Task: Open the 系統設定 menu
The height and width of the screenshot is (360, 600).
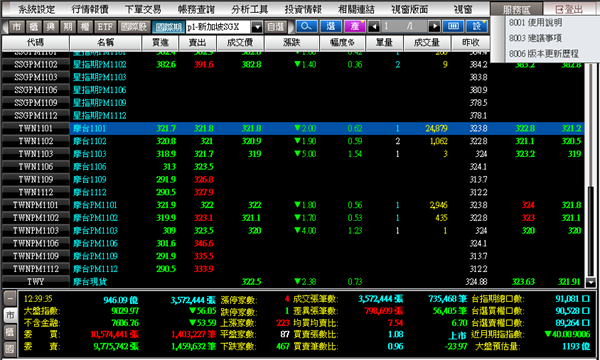Action: (x=37, y=9)
